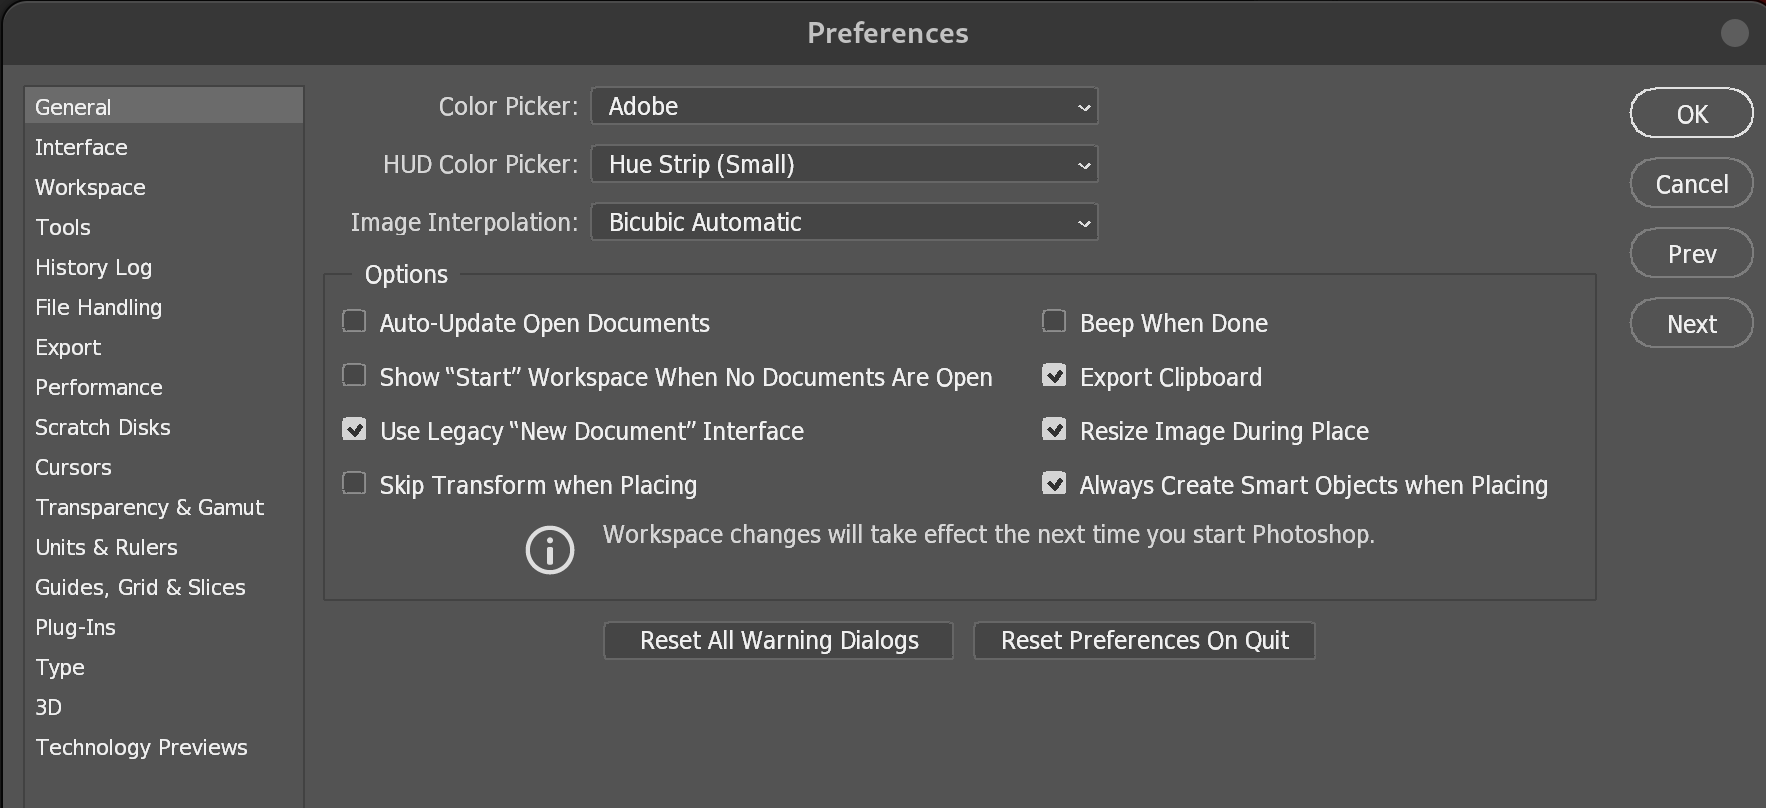Screen dimensions: 1766x808
Task: Open the Color Picker dropdown
Action: [x=844, y=106]
